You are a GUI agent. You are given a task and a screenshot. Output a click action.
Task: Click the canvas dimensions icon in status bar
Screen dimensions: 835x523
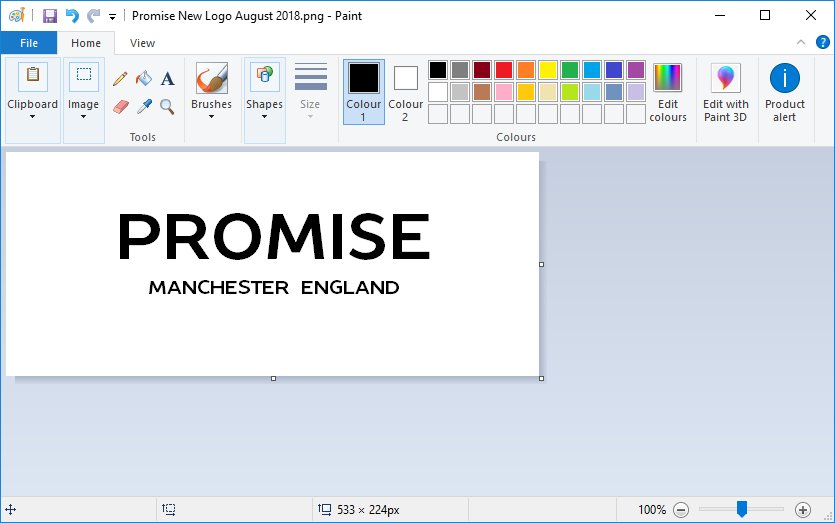pos(324,510)
